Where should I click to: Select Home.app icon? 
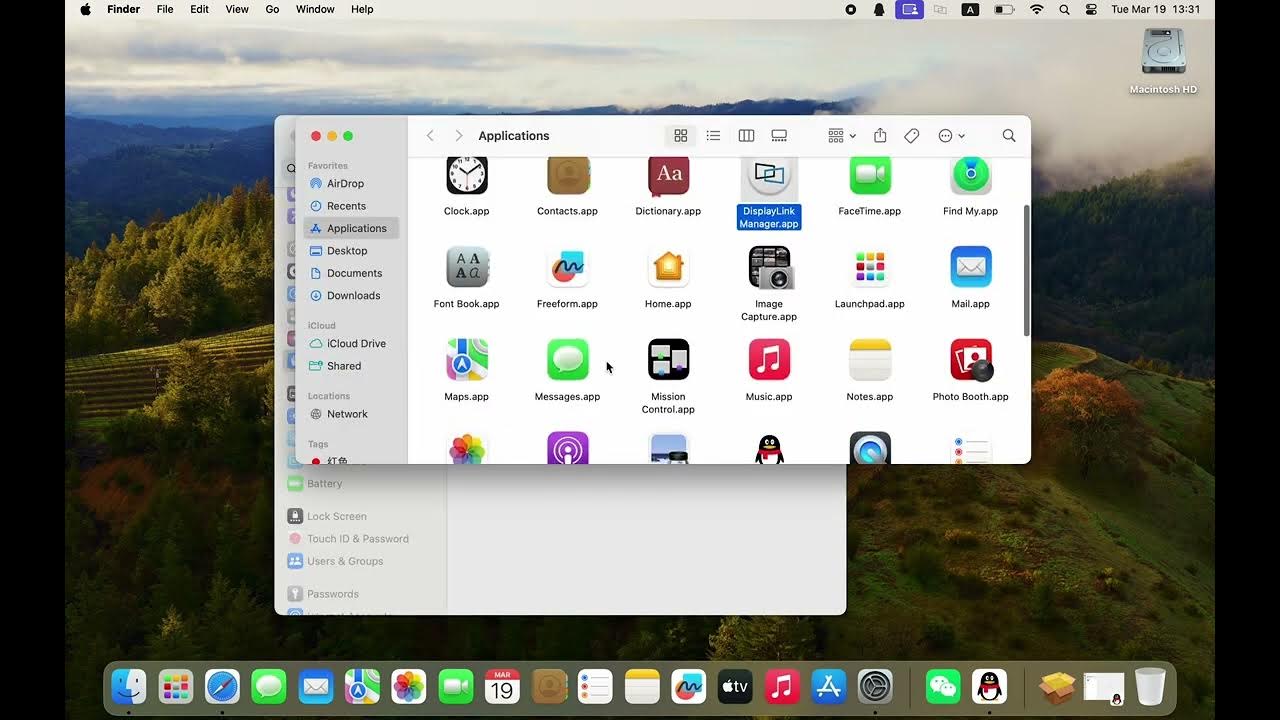click(669, 267)
